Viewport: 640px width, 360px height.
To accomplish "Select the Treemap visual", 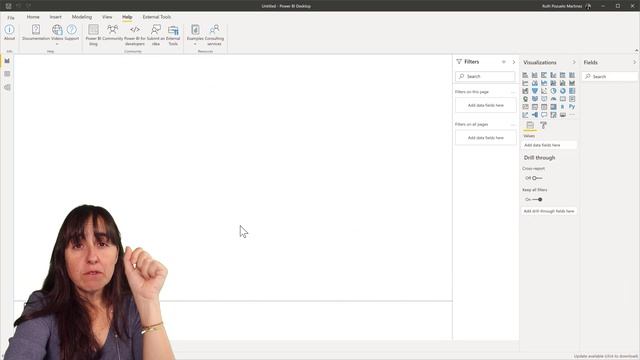I will pos(572,91).
